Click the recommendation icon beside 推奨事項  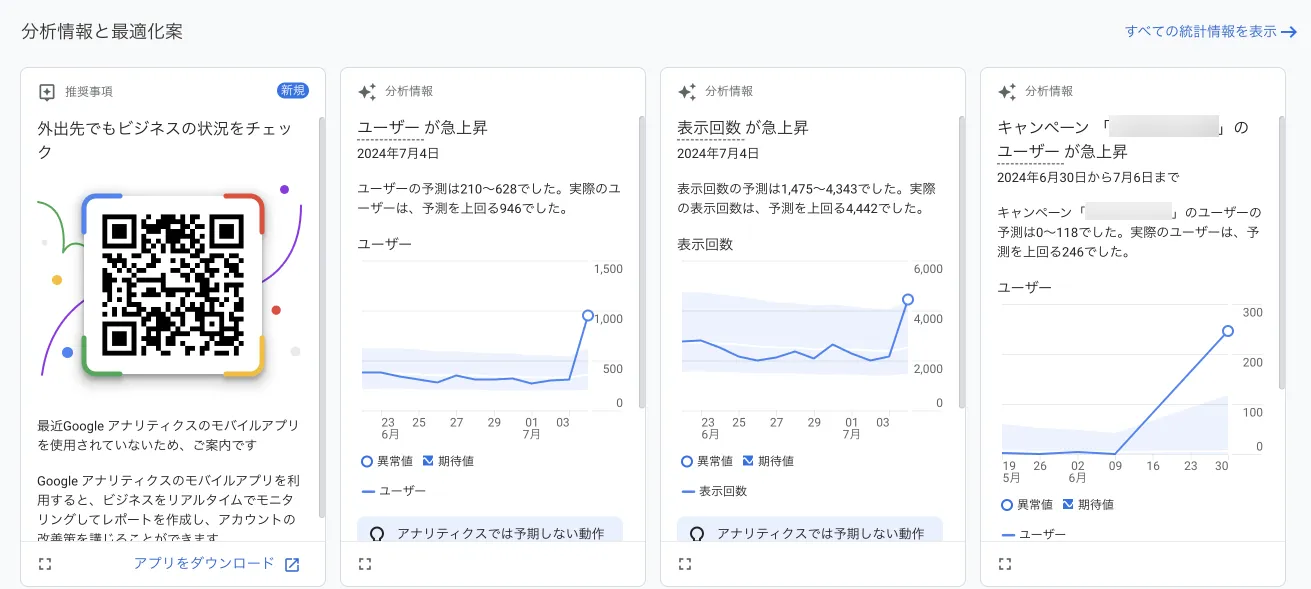(46, 91)
